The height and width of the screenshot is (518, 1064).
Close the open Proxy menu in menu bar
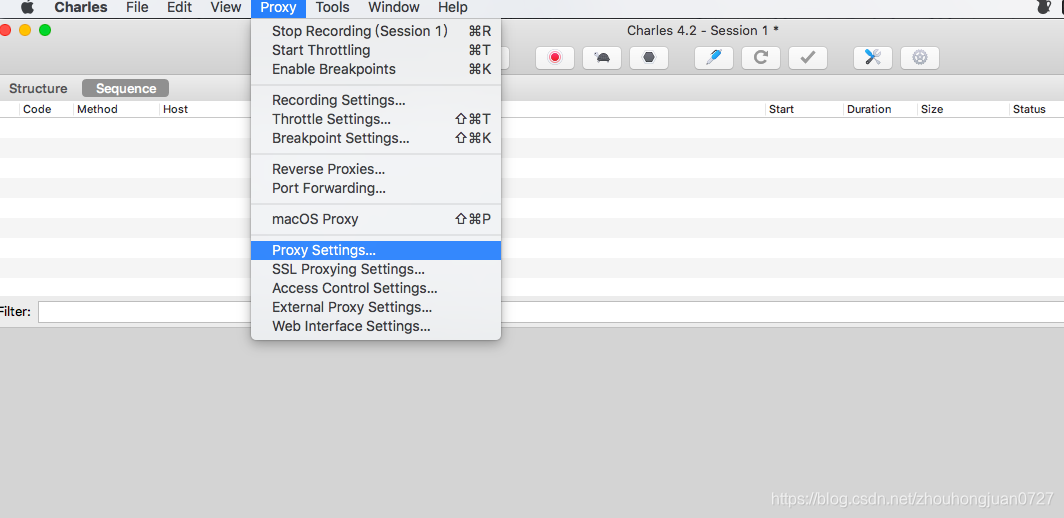pyautogui.click(x=278, y=8)
